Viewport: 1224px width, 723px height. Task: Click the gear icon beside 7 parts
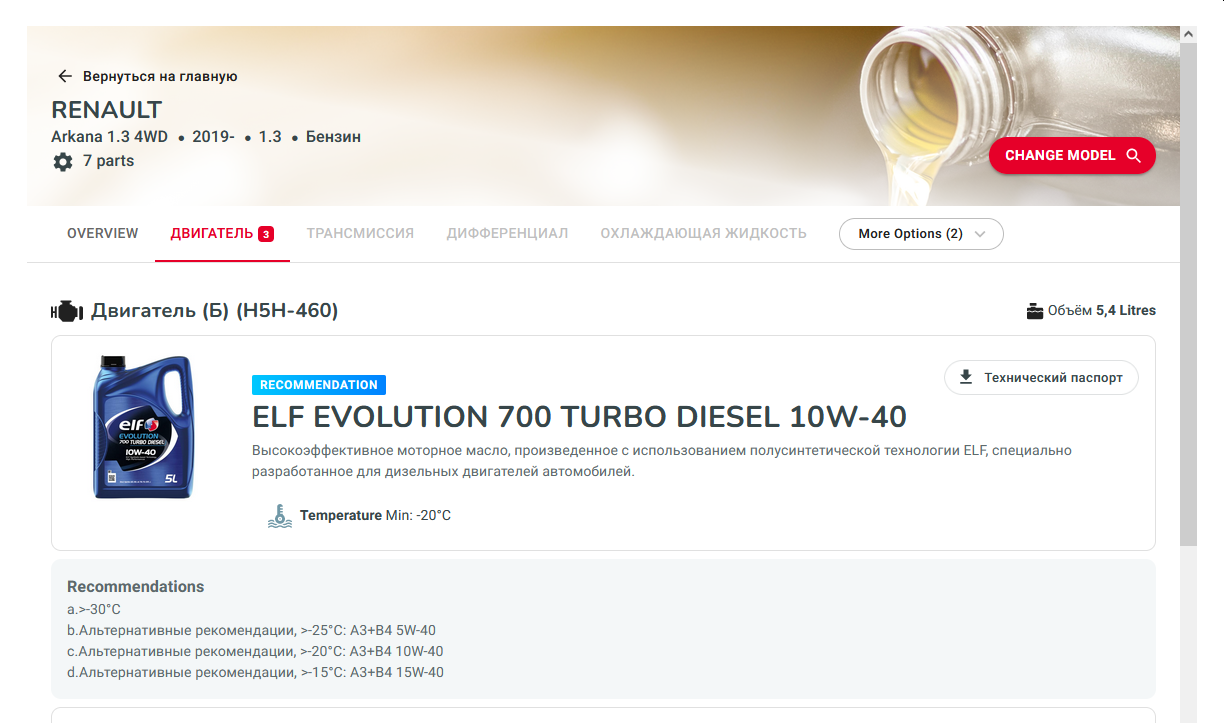(63, 161)
